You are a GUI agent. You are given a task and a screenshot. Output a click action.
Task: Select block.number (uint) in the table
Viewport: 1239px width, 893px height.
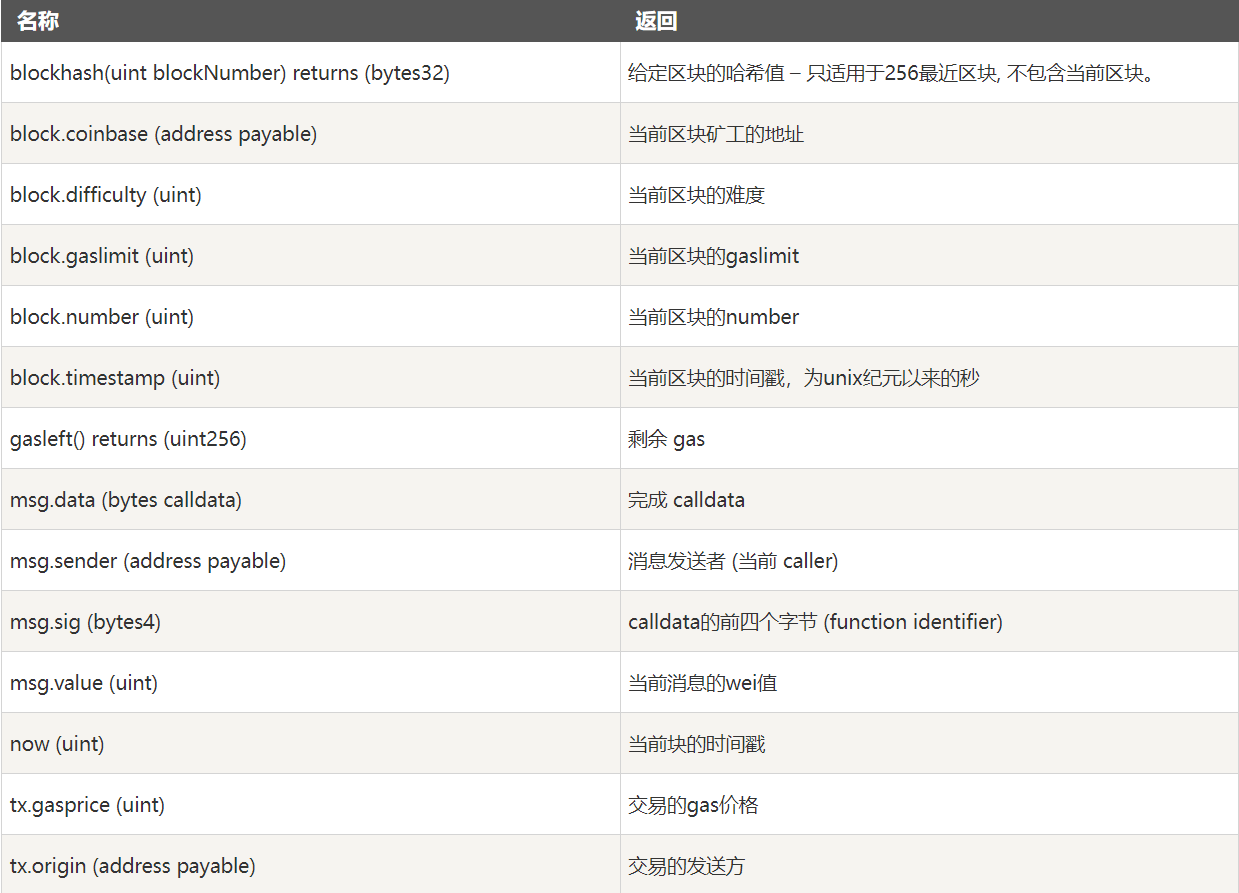click(102, 317)
